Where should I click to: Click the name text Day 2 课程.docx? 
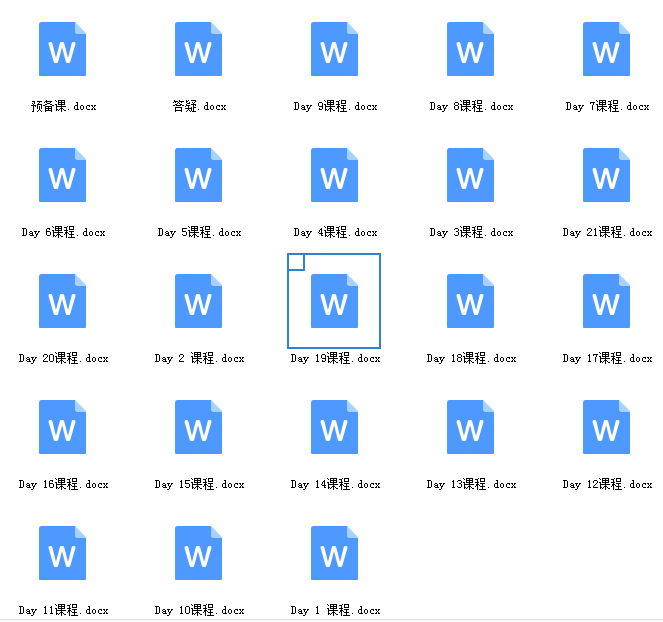tap(200, 358)
